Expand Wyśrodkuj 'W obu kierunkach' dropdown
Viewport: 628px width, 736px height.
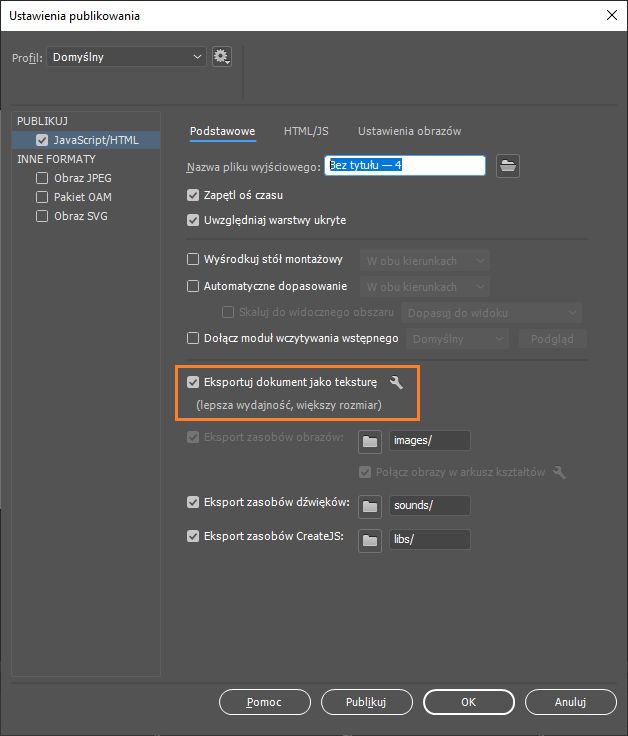pos(424,260)
